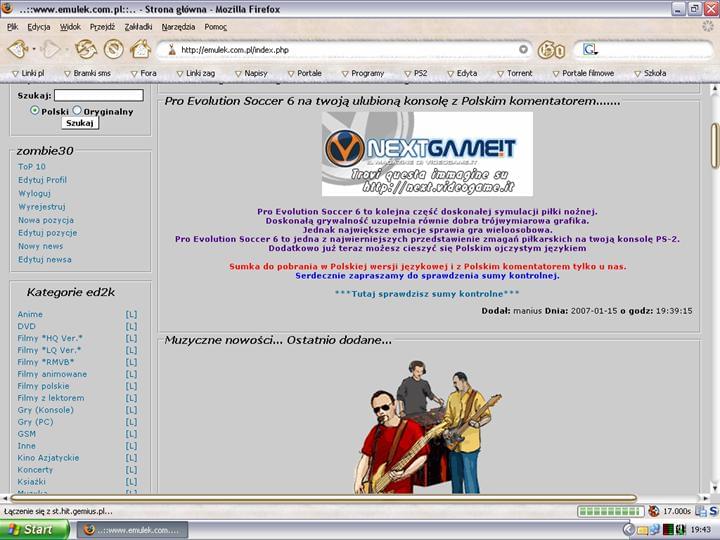
Task: Open the Kino Azjatyckie category
Action: coord(48,457)
